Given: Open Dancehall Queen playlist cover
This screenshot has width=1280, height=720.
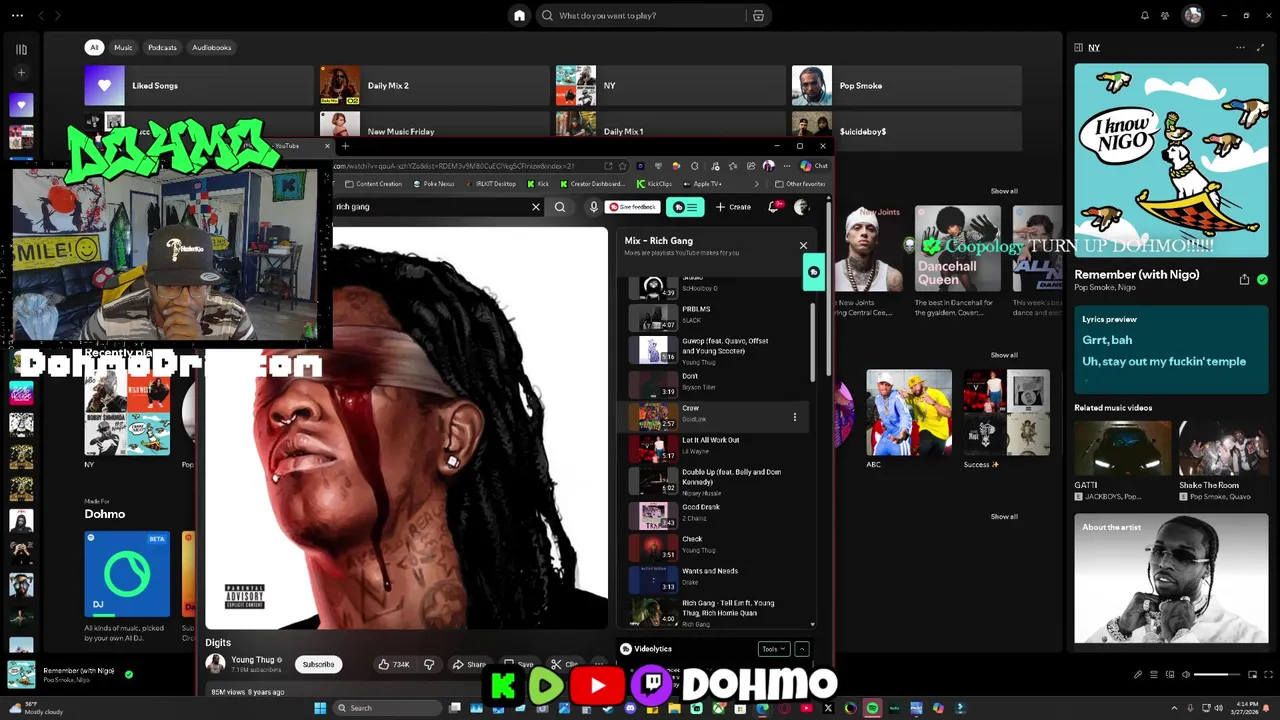Looking at the screenshot, I should click(x=957, y=248).
